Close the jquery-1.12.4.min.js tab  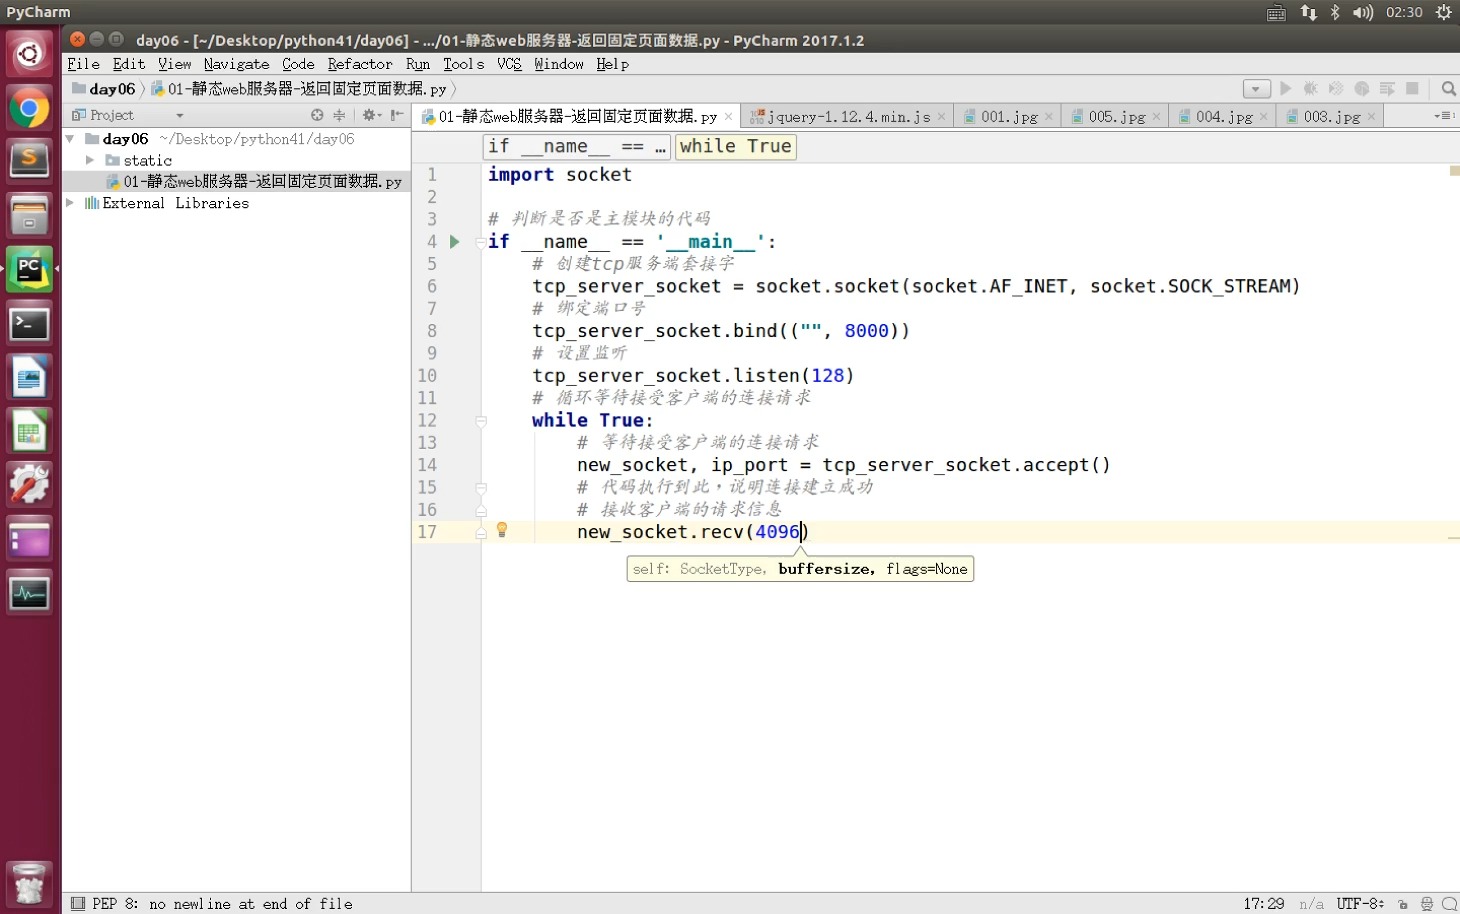coord(941,117)
